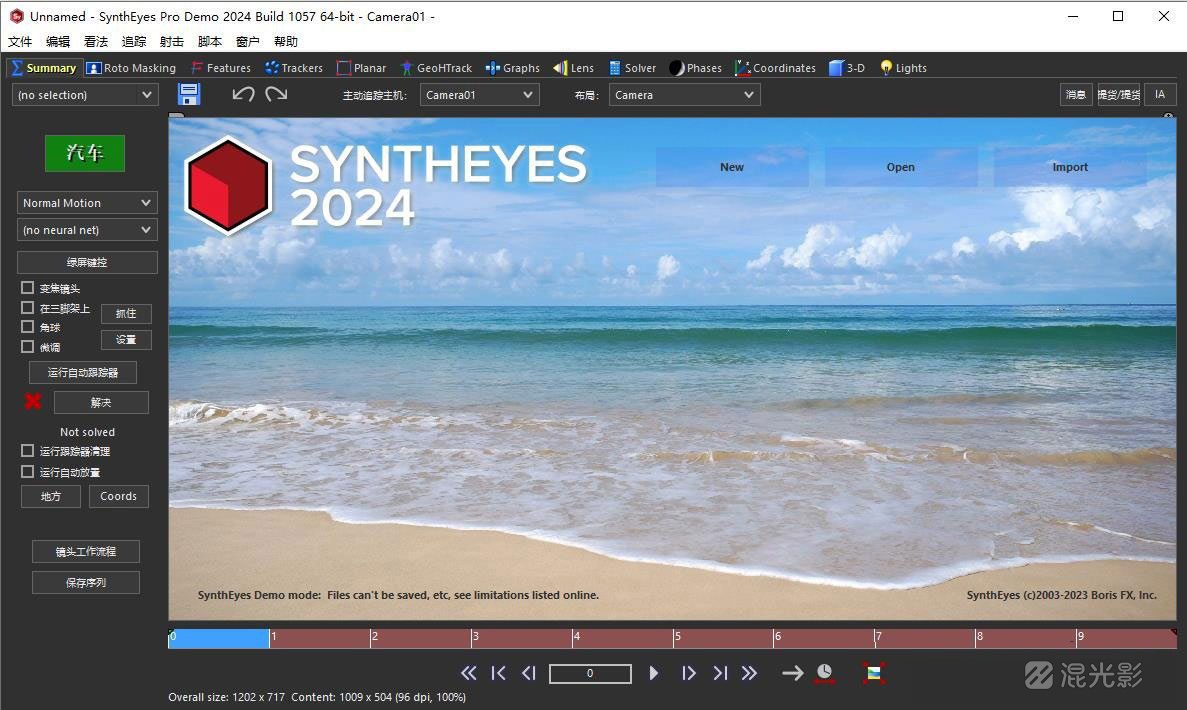Screen dimensions: 1187x710
Task: Select the Summary room tab
Action: (x=43, y=68)
